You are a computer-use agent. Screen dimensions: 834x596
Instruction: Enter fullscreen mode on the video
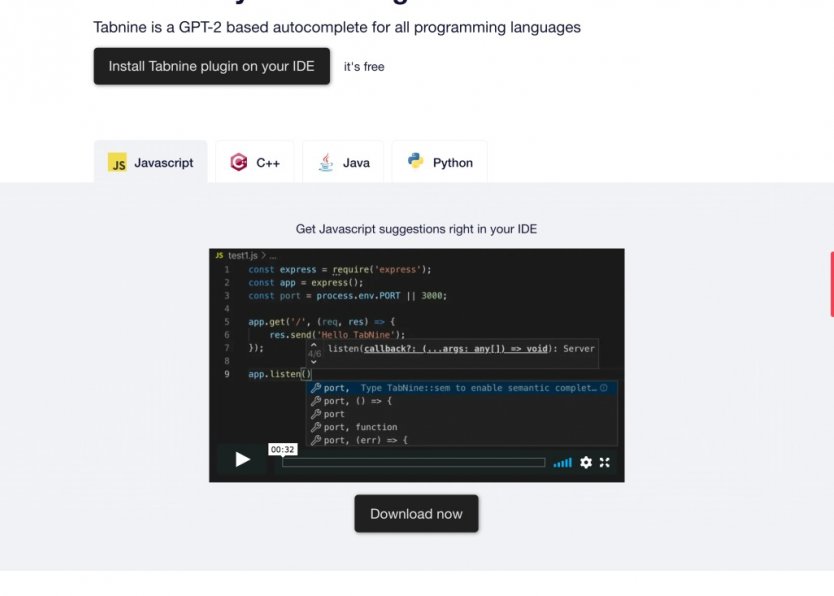click(x=605, y=462)
